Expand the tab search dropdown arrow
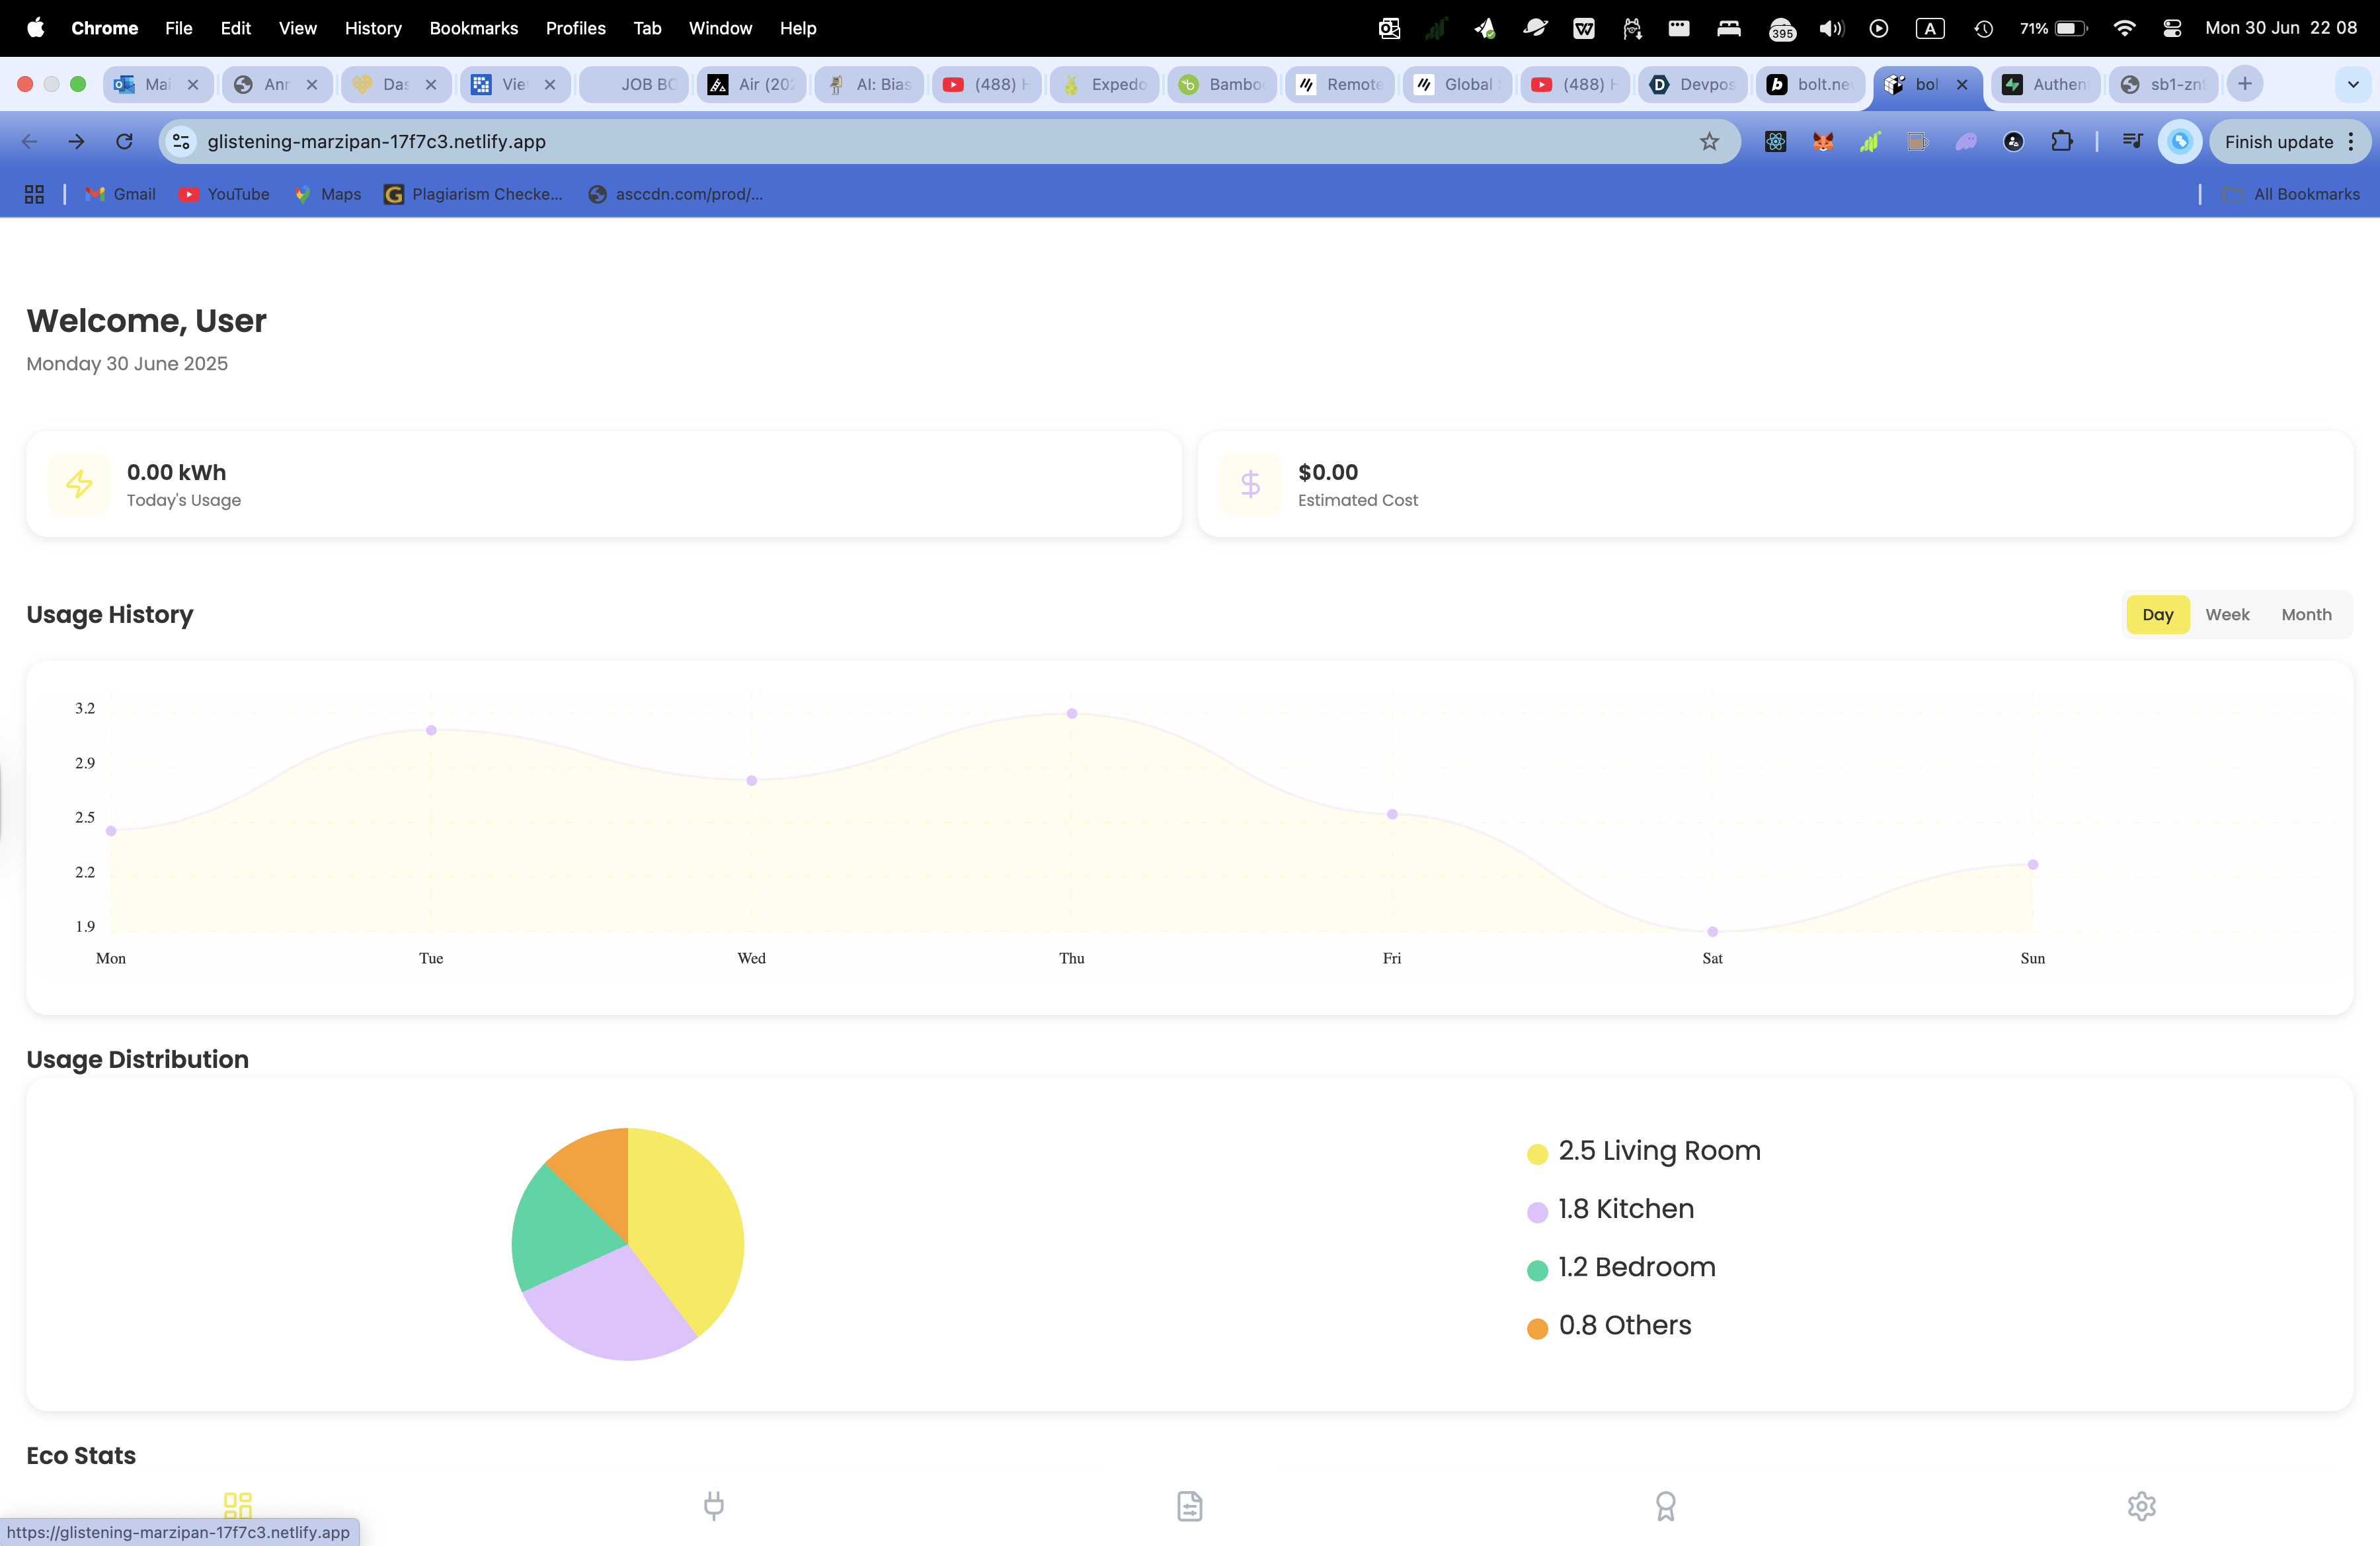The height and width of the screenshot is (1546, 2380). click(2352, 85)
